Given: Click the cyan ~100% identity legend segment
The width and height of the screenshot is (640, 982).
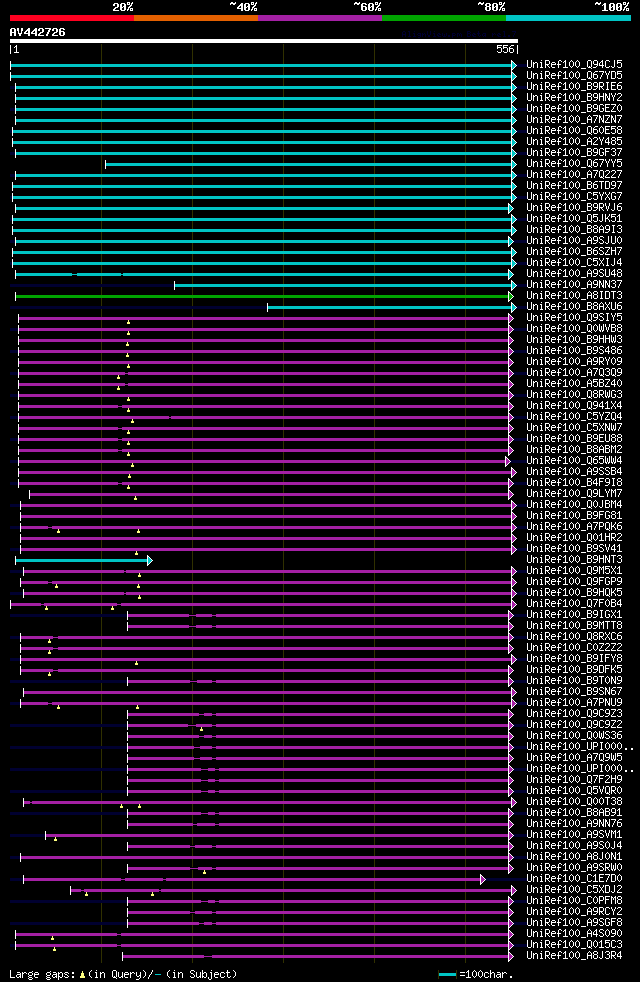Looking at the screenshot, I should pyautogui.click(x=568, y=18).
